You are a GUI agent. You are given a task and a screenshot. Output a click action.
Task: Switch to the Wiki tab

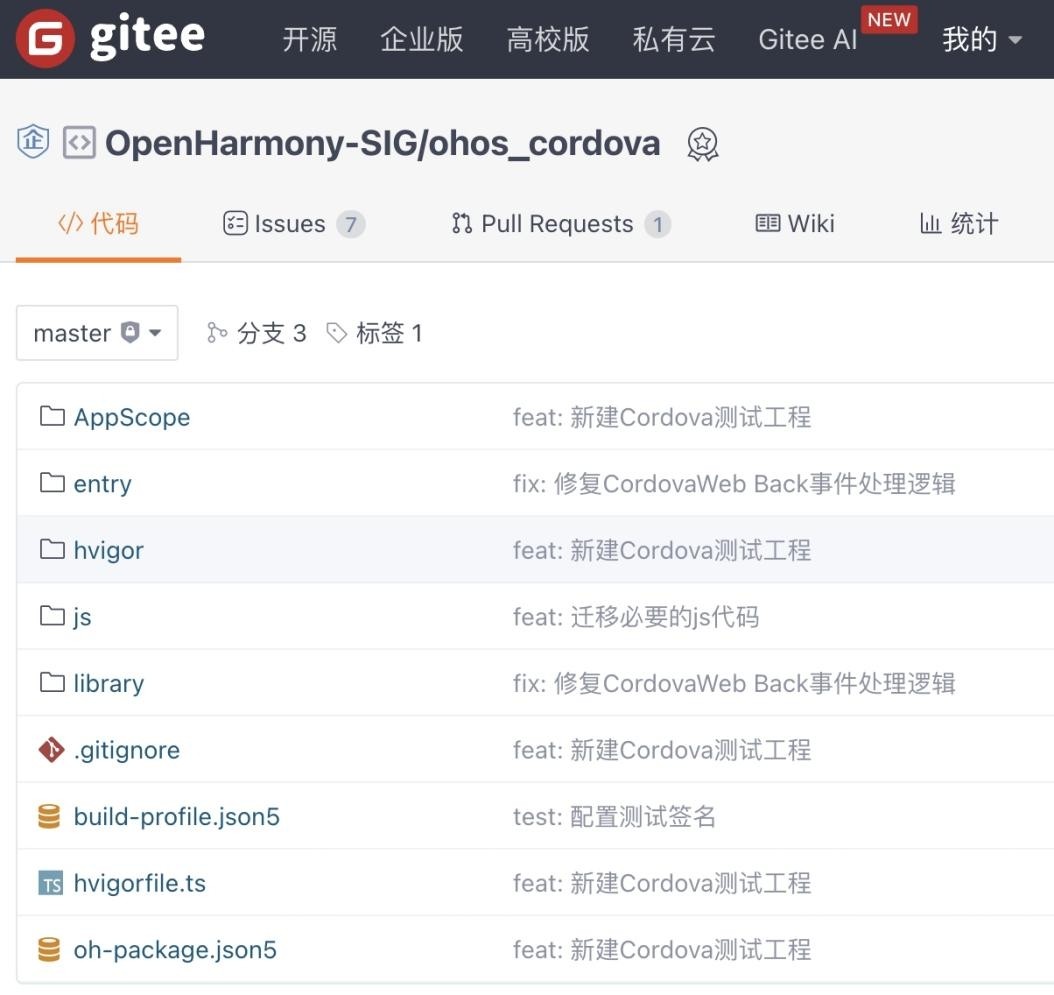pyautogui.click(x=795, y=223)
